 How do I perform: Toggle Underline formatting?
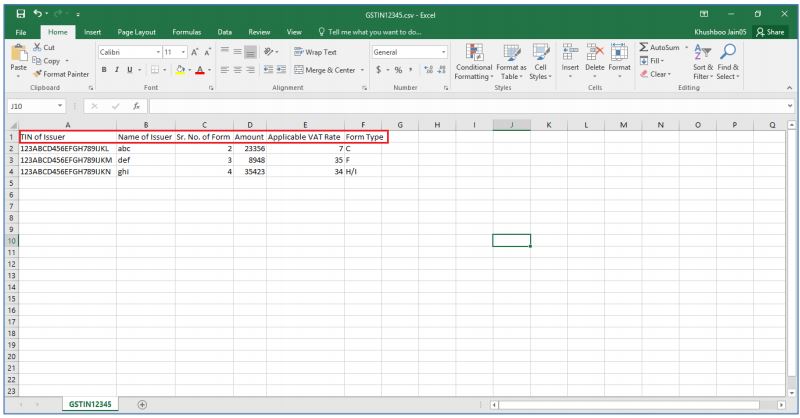click(130, 69)
